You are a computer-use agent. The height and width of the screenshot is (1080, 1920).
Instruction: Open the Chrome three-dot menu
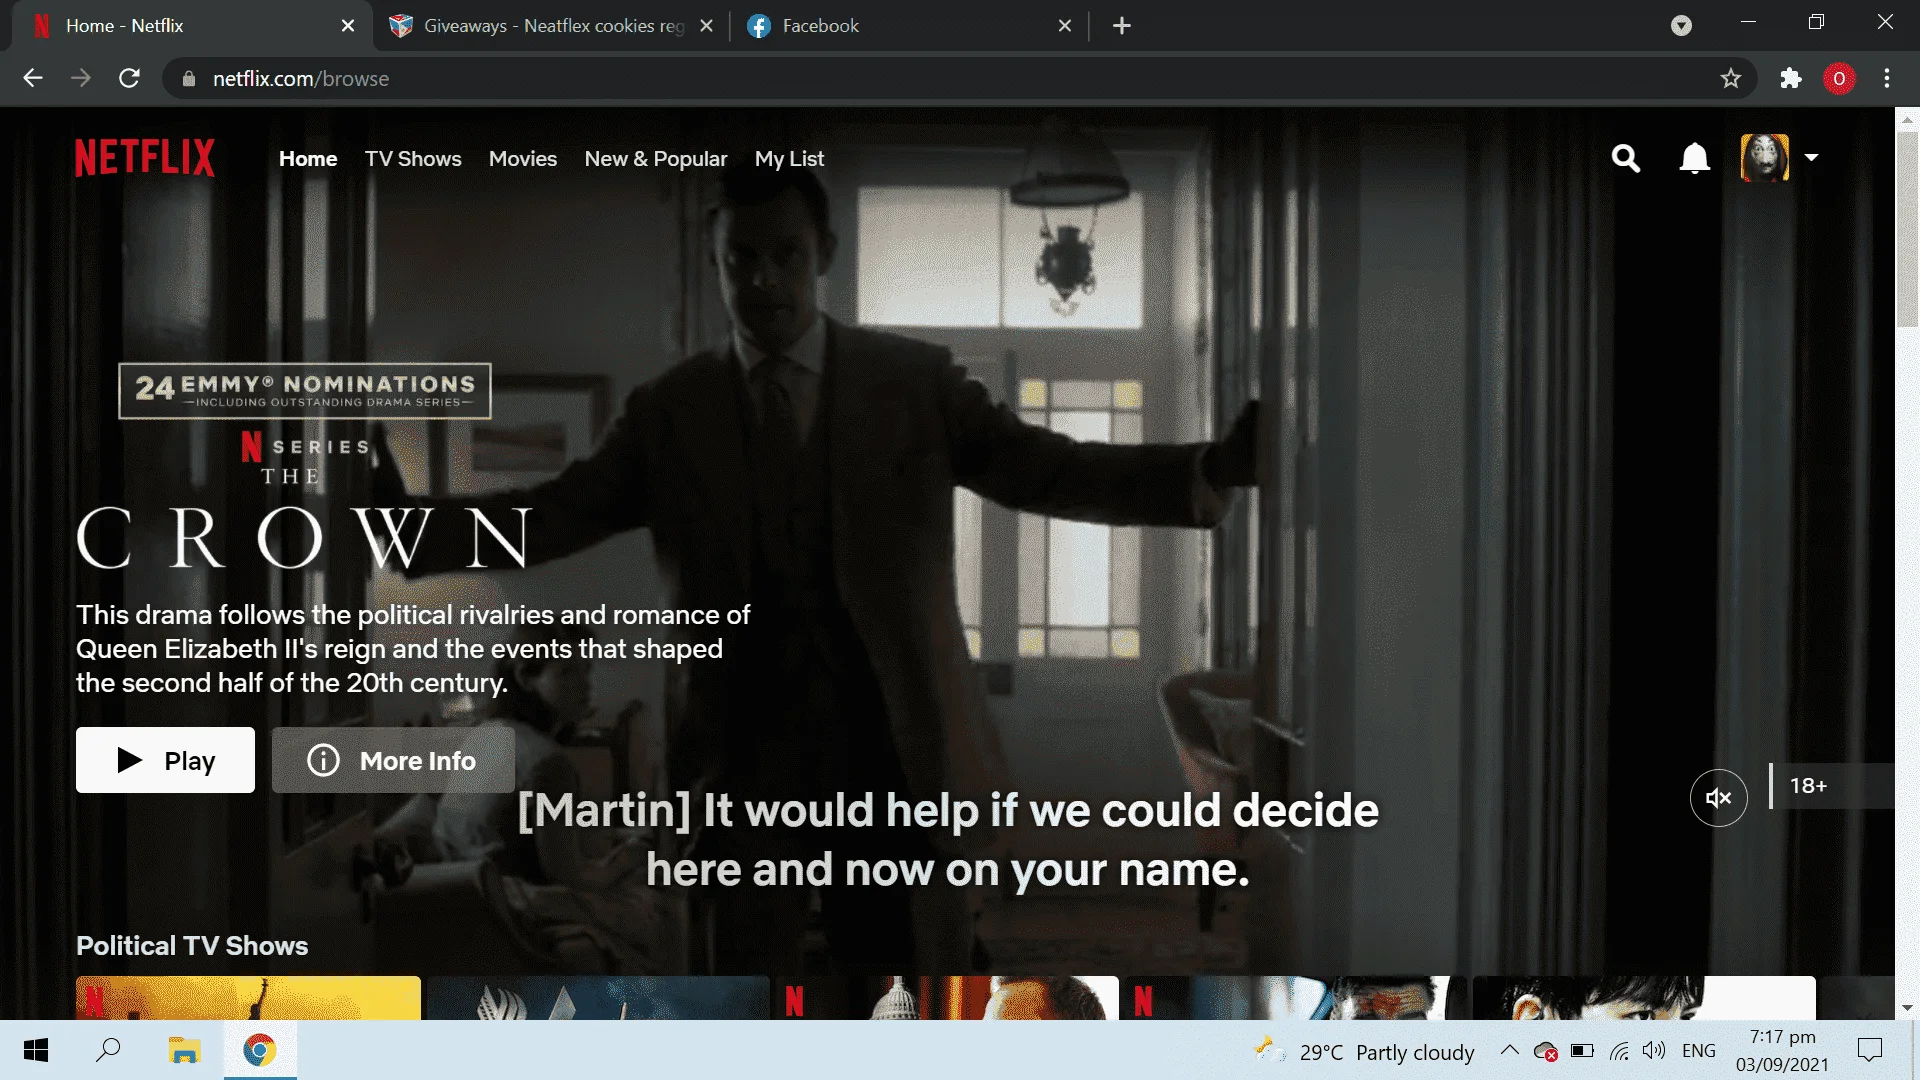(x=1887, y=78)
